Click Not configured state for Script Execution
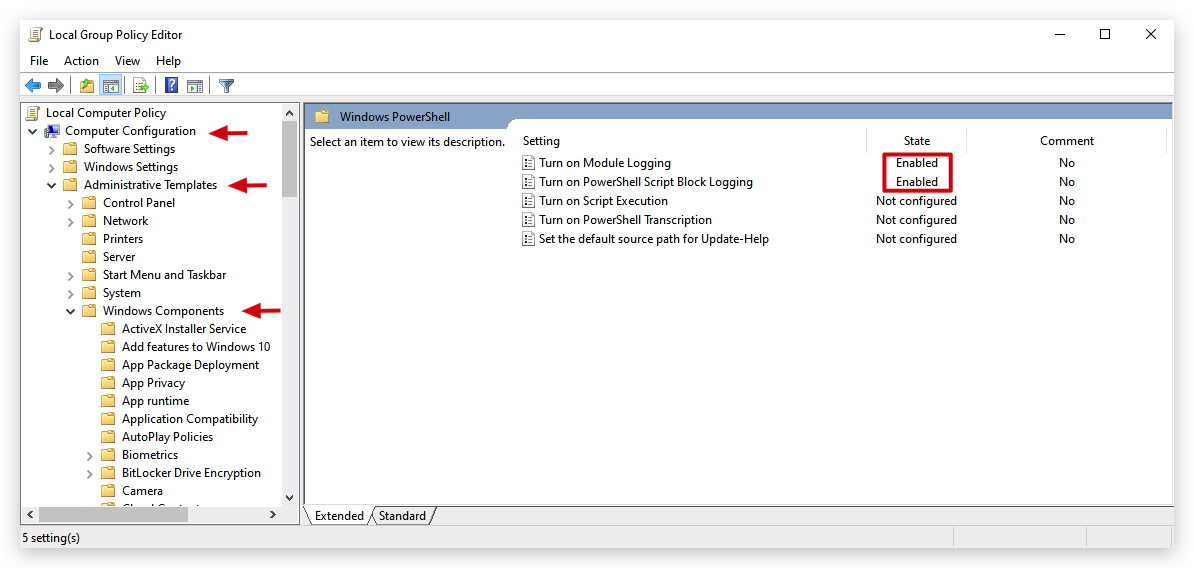Image resolution: width=1194 pixels, height=568 pixels. (916, 201)
